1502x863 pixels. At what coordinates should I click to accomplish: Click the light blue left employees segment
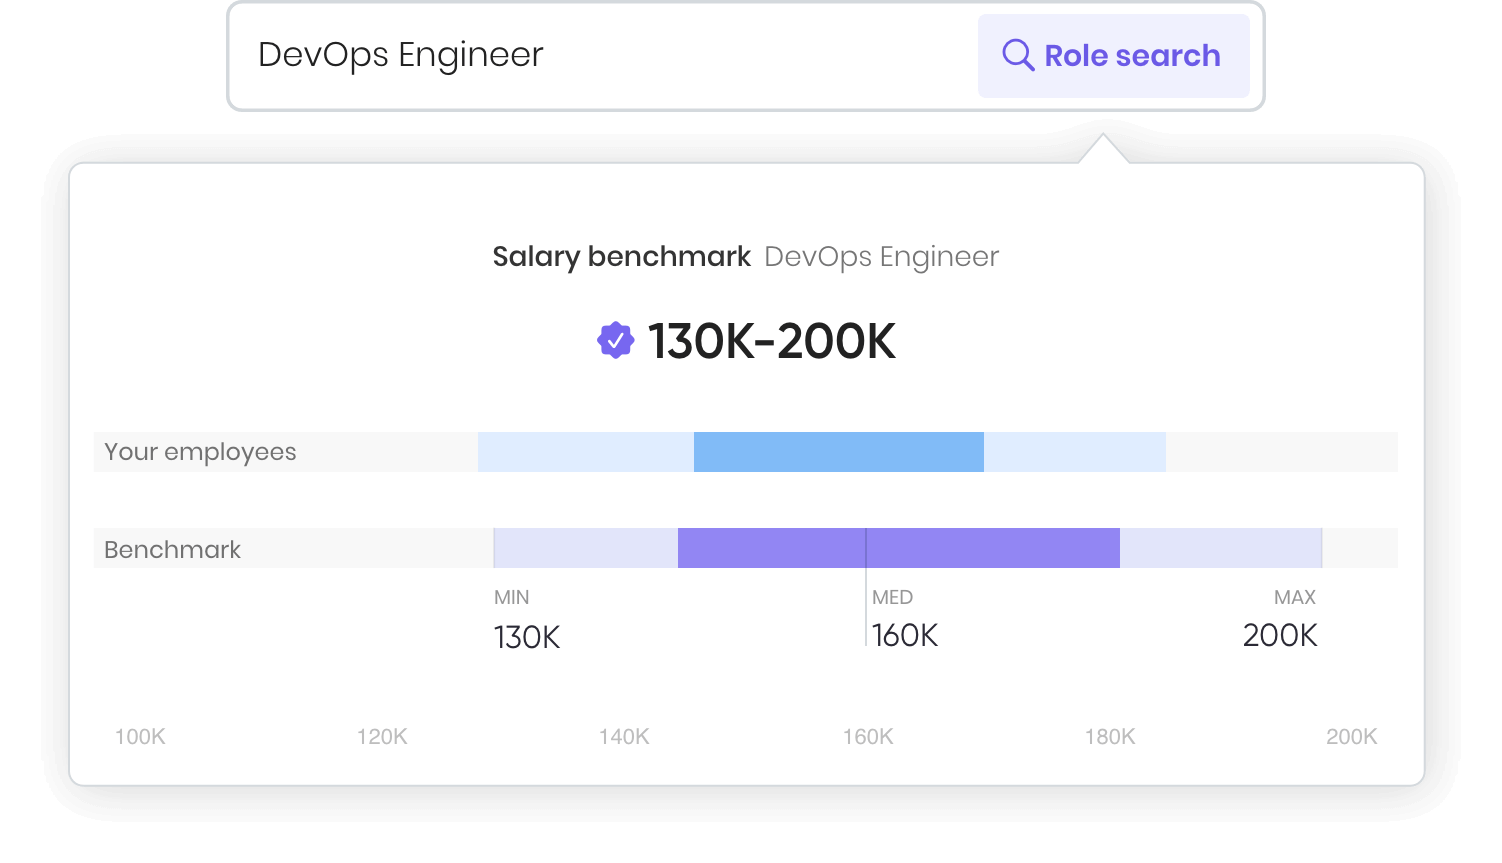585,452
